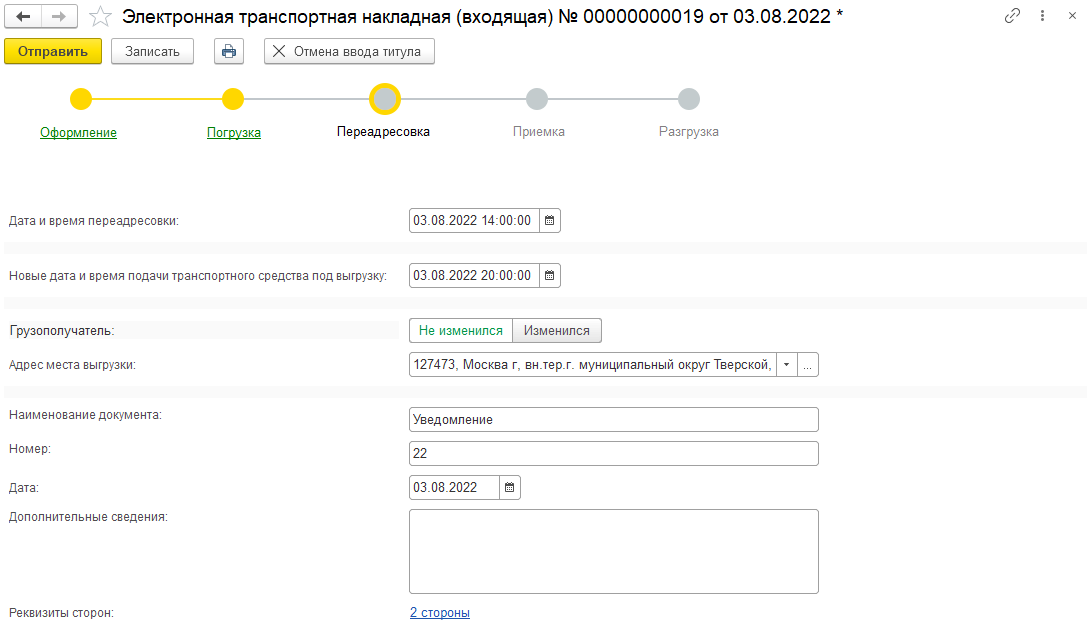Image resolution: width=1087 pixels, height=635 pixels.
Task: Click the Приемка gray progress circle
Action: (537, 99)
